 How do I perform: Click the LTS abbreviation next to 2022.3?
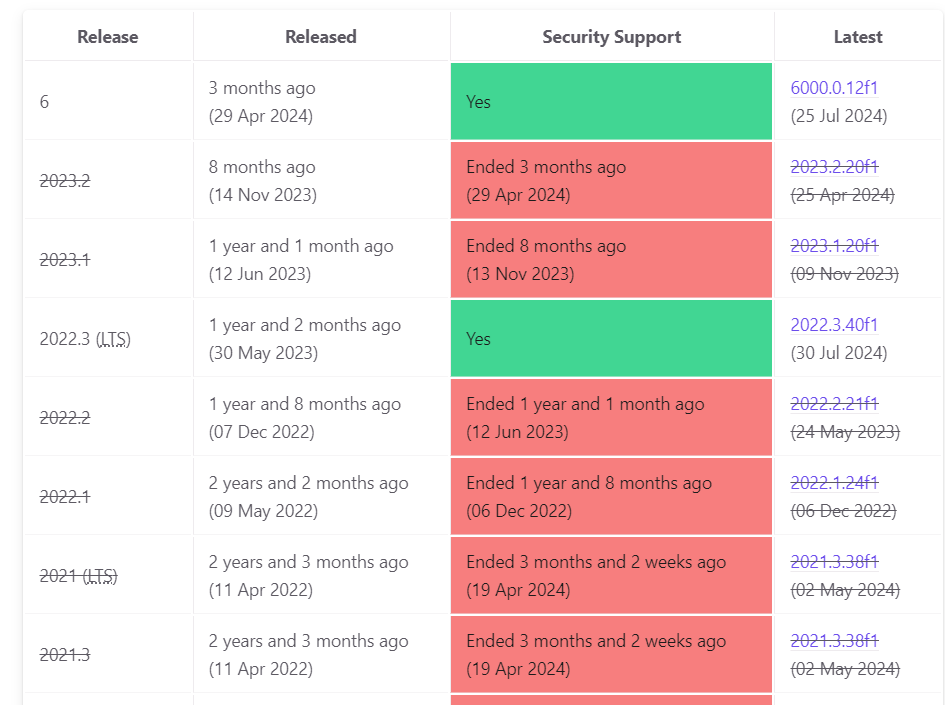113,339
